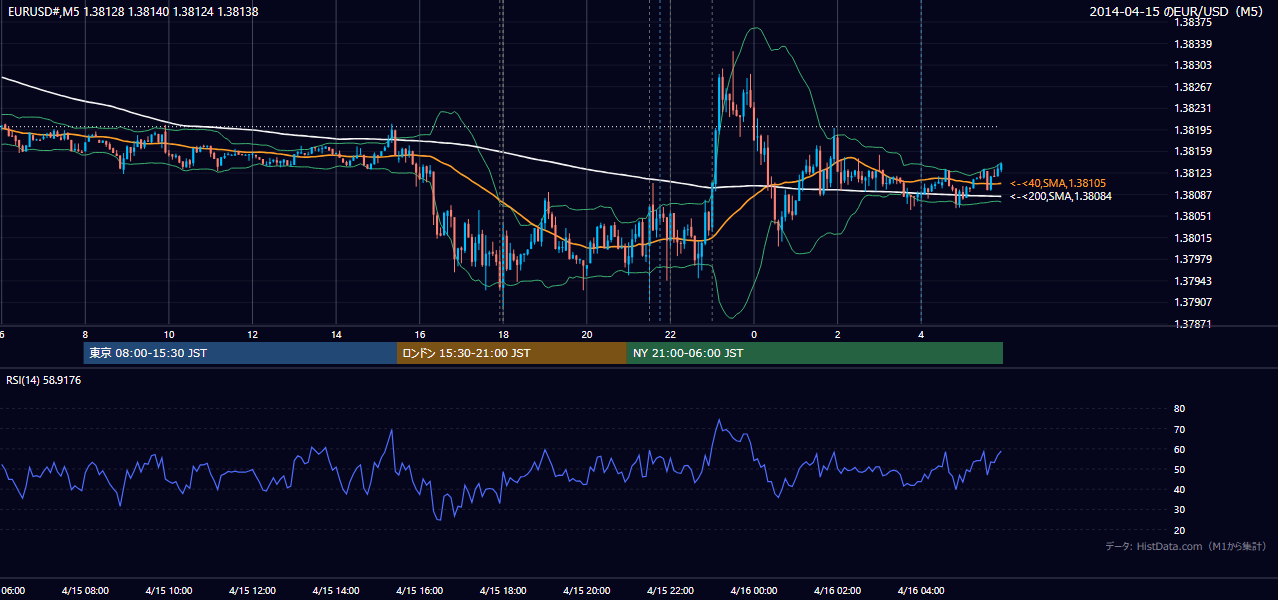Click the 1.38123 price axis label
This screenshot has width=1278, height=600.
[1192, 173]
